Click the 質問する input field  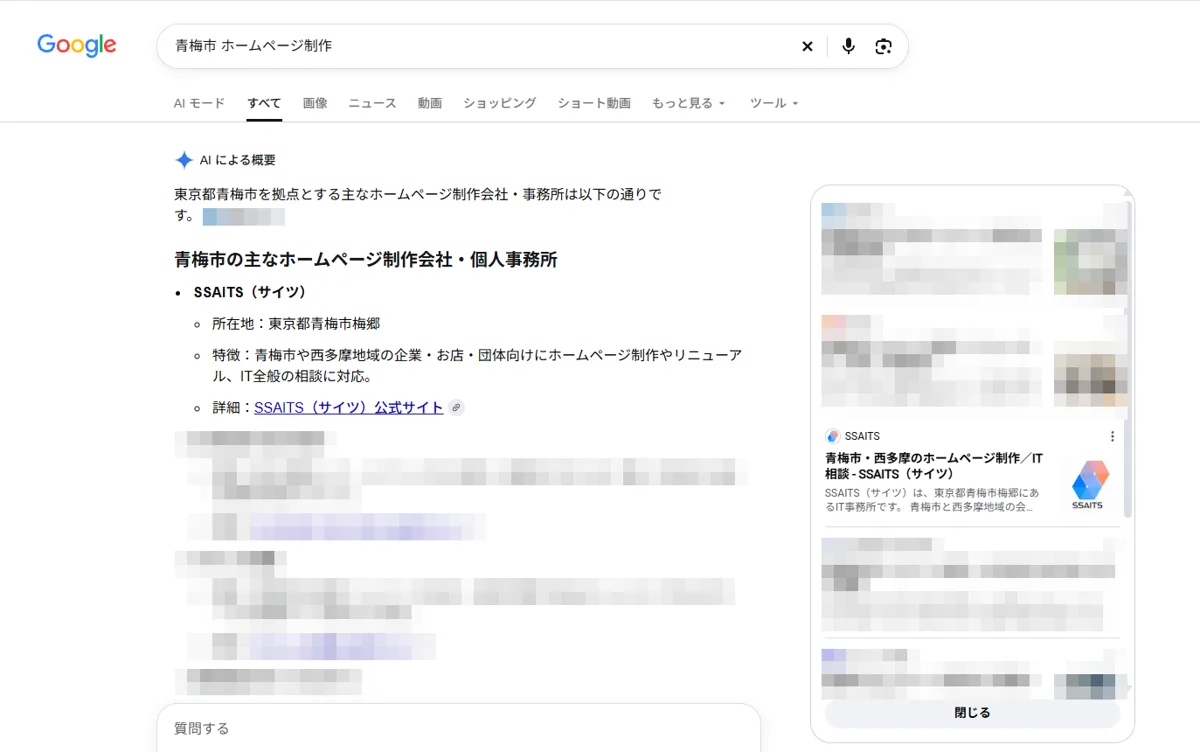coord(458,728)
